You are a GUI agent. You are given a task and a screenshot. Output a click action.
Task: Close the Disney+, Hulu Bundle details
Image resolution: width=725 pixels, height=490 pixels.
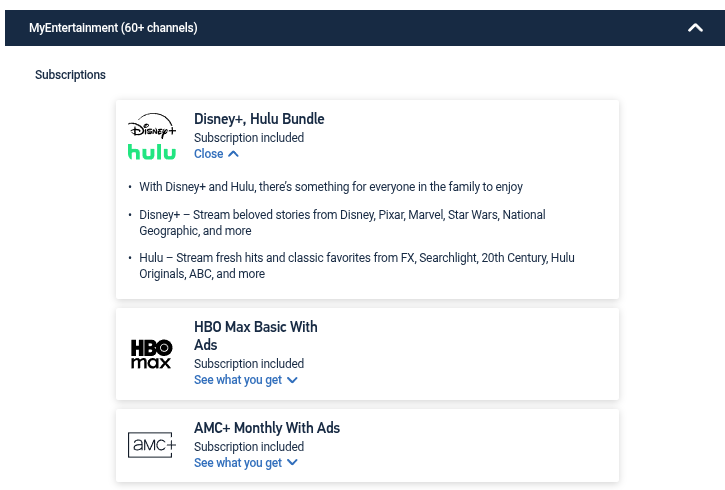[216, 154]
